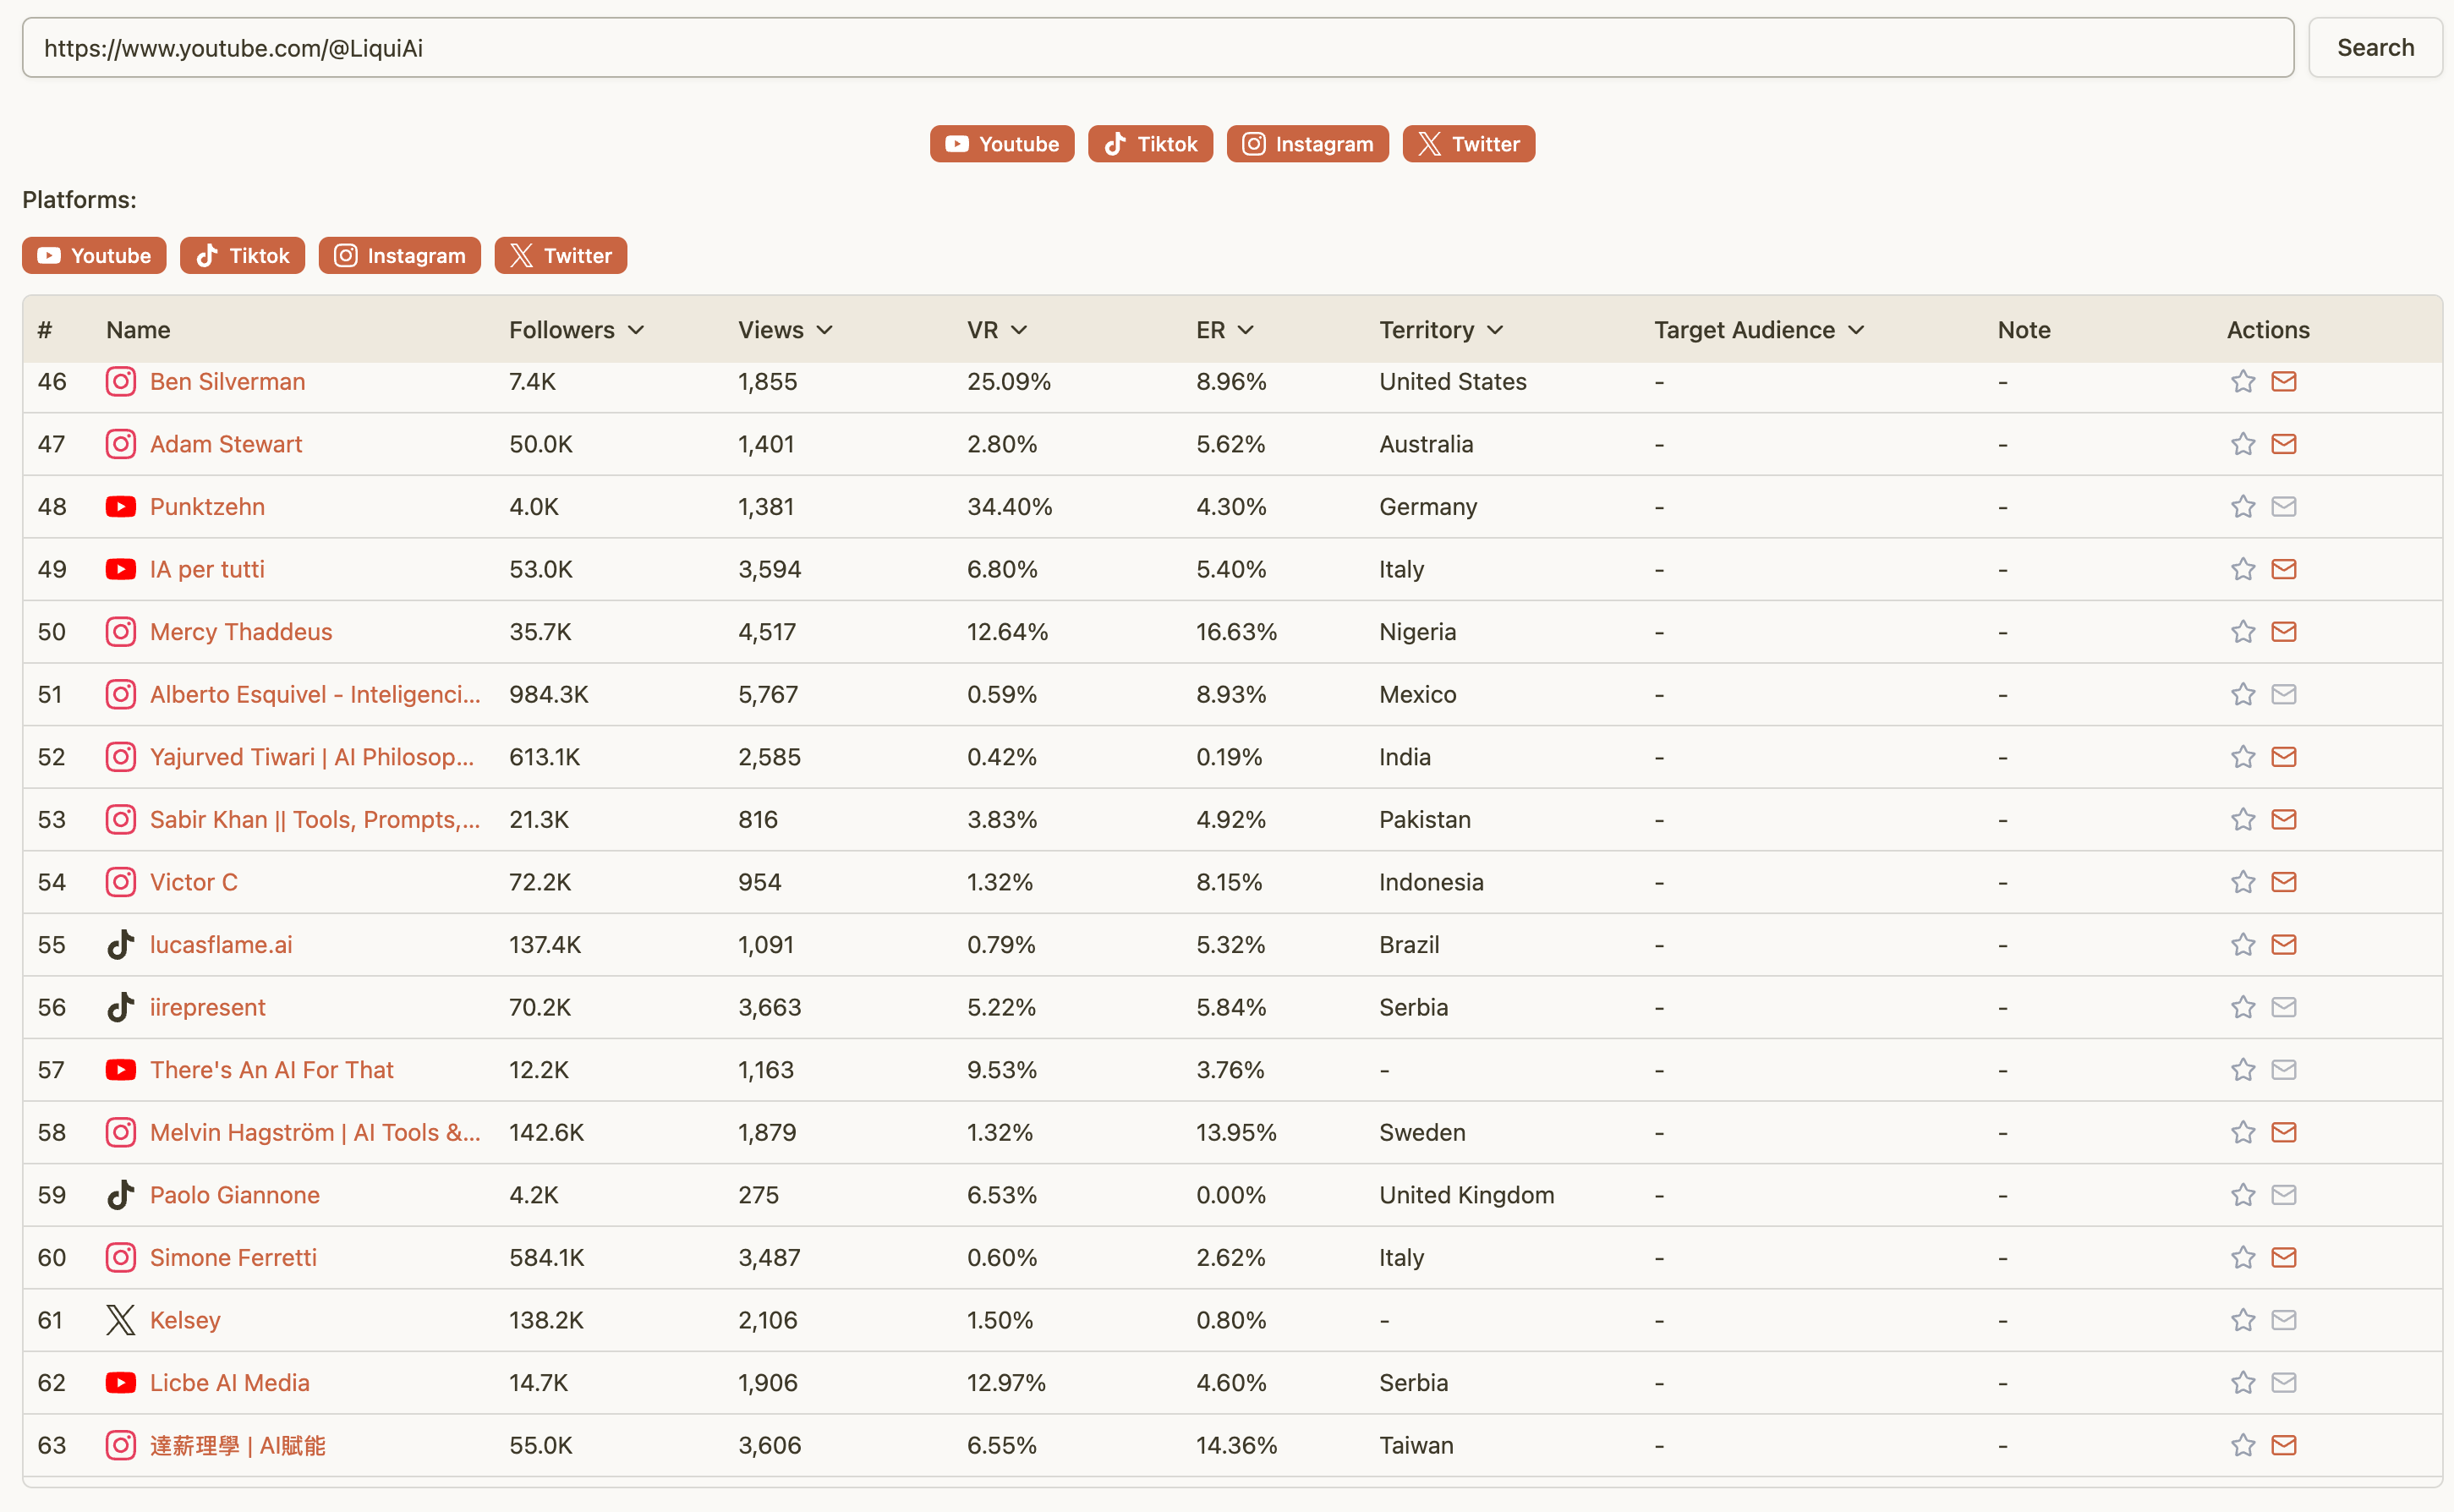Click Instagram icon beside Victor C

[120, 882]
